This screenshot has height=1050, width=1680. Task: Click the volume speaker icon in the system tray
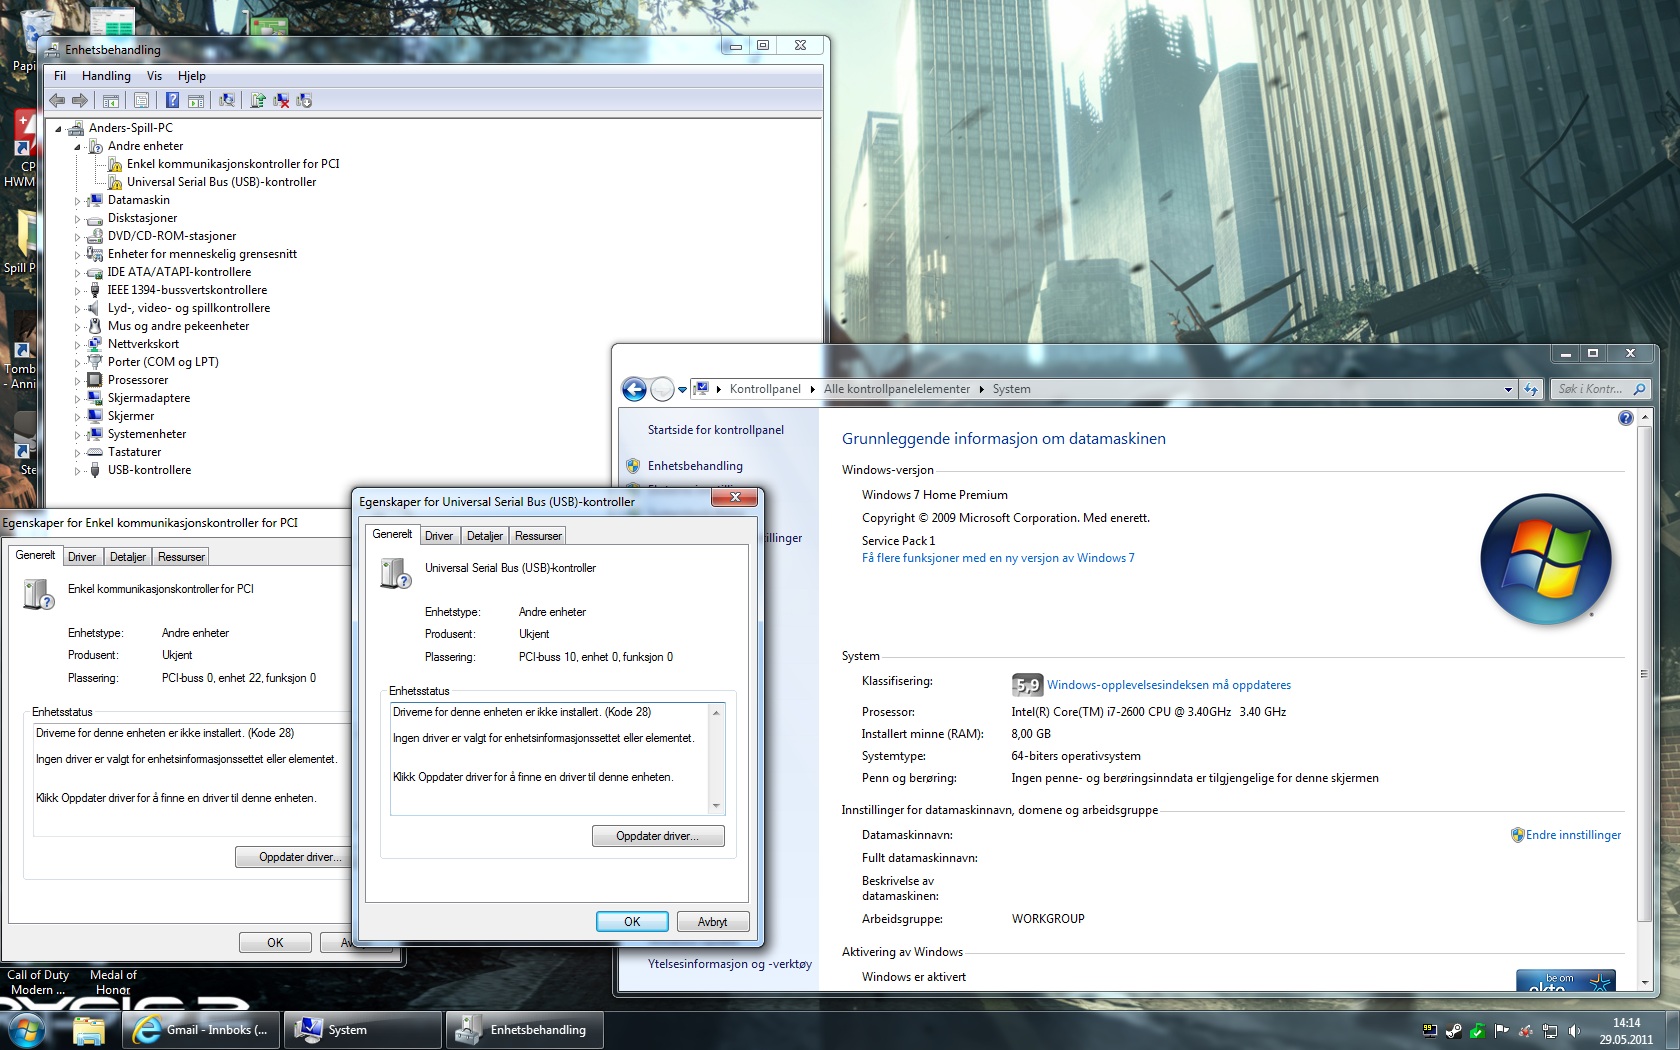tap(1574, 1031)
